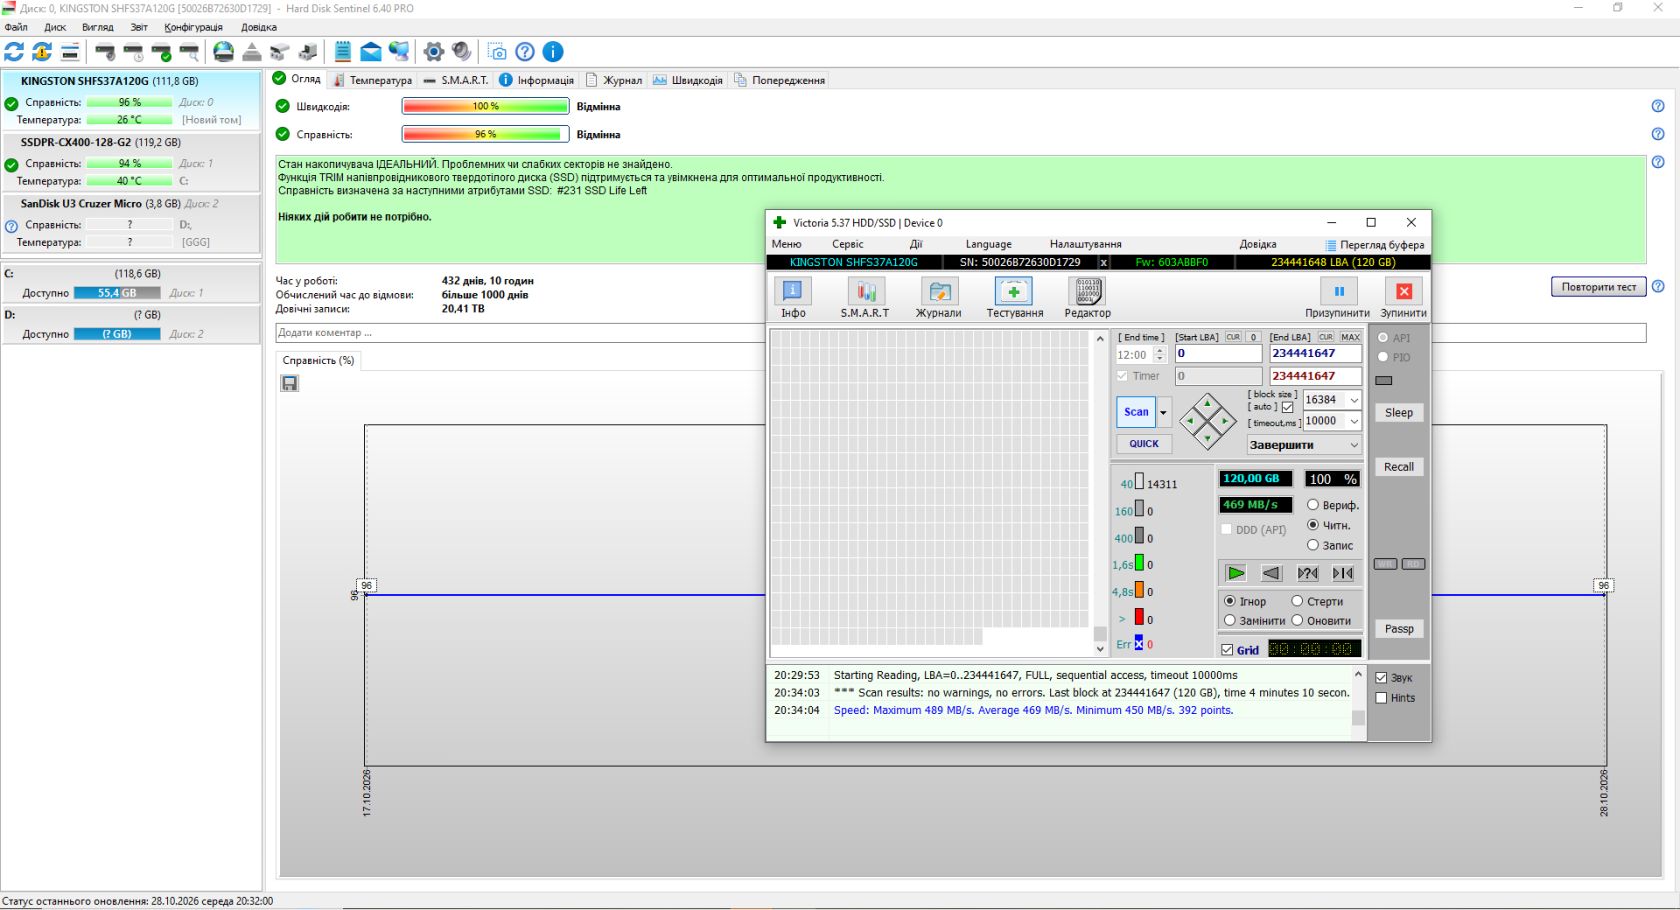Viewport: 1680px width, 910px height.
Task: Open the timeout 10000 dropdown
Action: [1354, 421]
